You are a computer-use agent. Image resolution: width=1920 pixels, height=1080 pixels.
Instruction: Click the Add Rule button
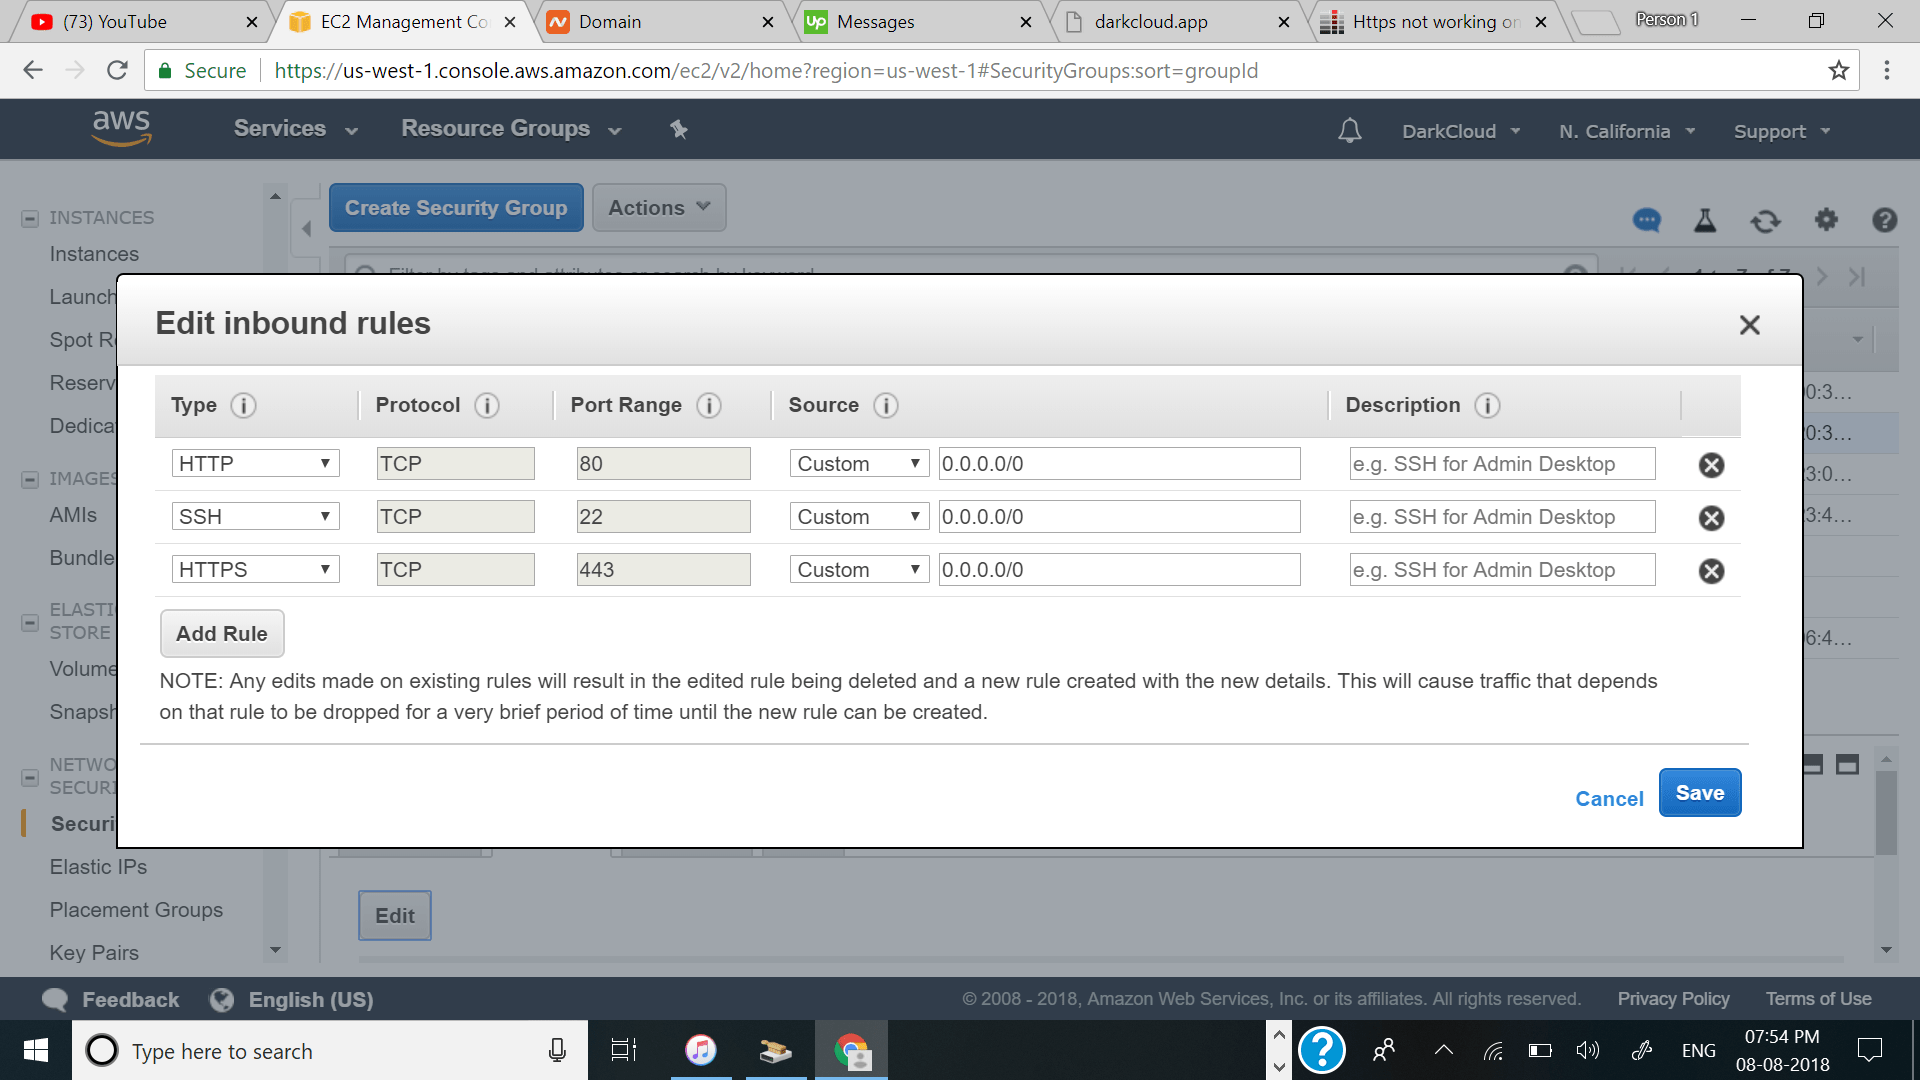(222, 634)
